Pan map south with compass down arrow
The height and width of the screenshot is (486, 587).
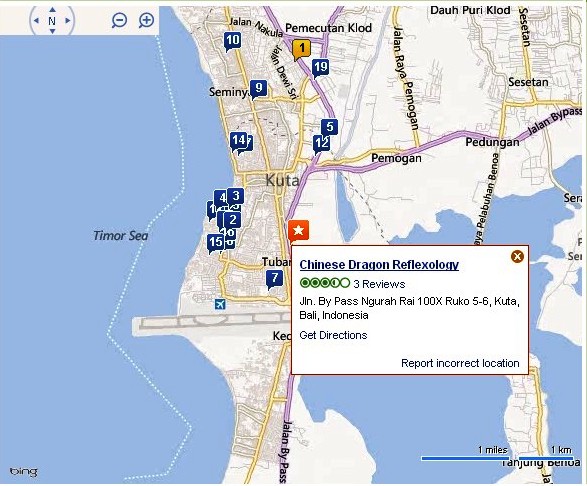(52, 31)
